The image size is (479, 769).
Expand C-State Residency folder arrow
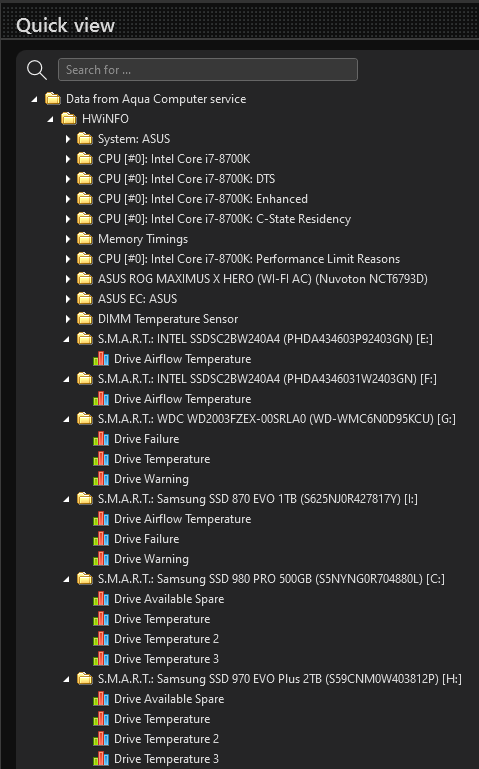(x=68, y=219)
